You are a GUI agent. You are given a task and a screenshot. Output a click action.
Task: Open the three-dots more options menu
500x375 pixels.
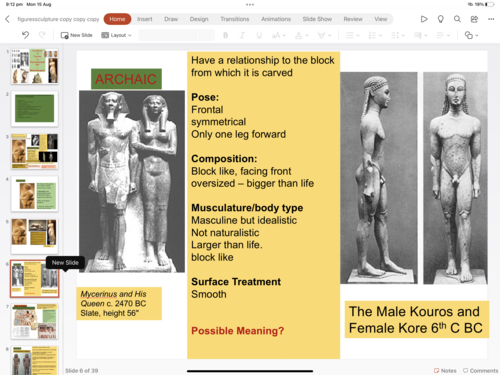[x=491, y=19]
